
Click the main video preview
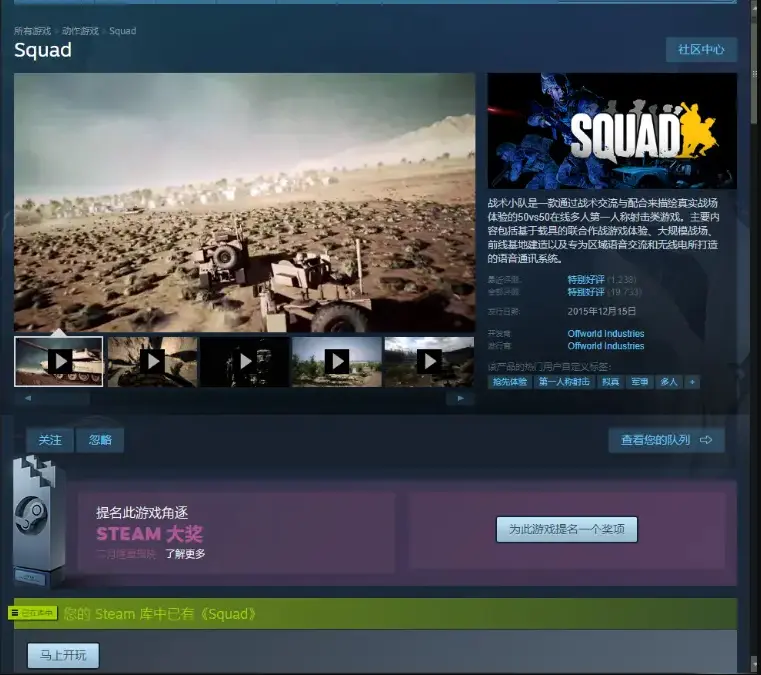pos(245,202)
